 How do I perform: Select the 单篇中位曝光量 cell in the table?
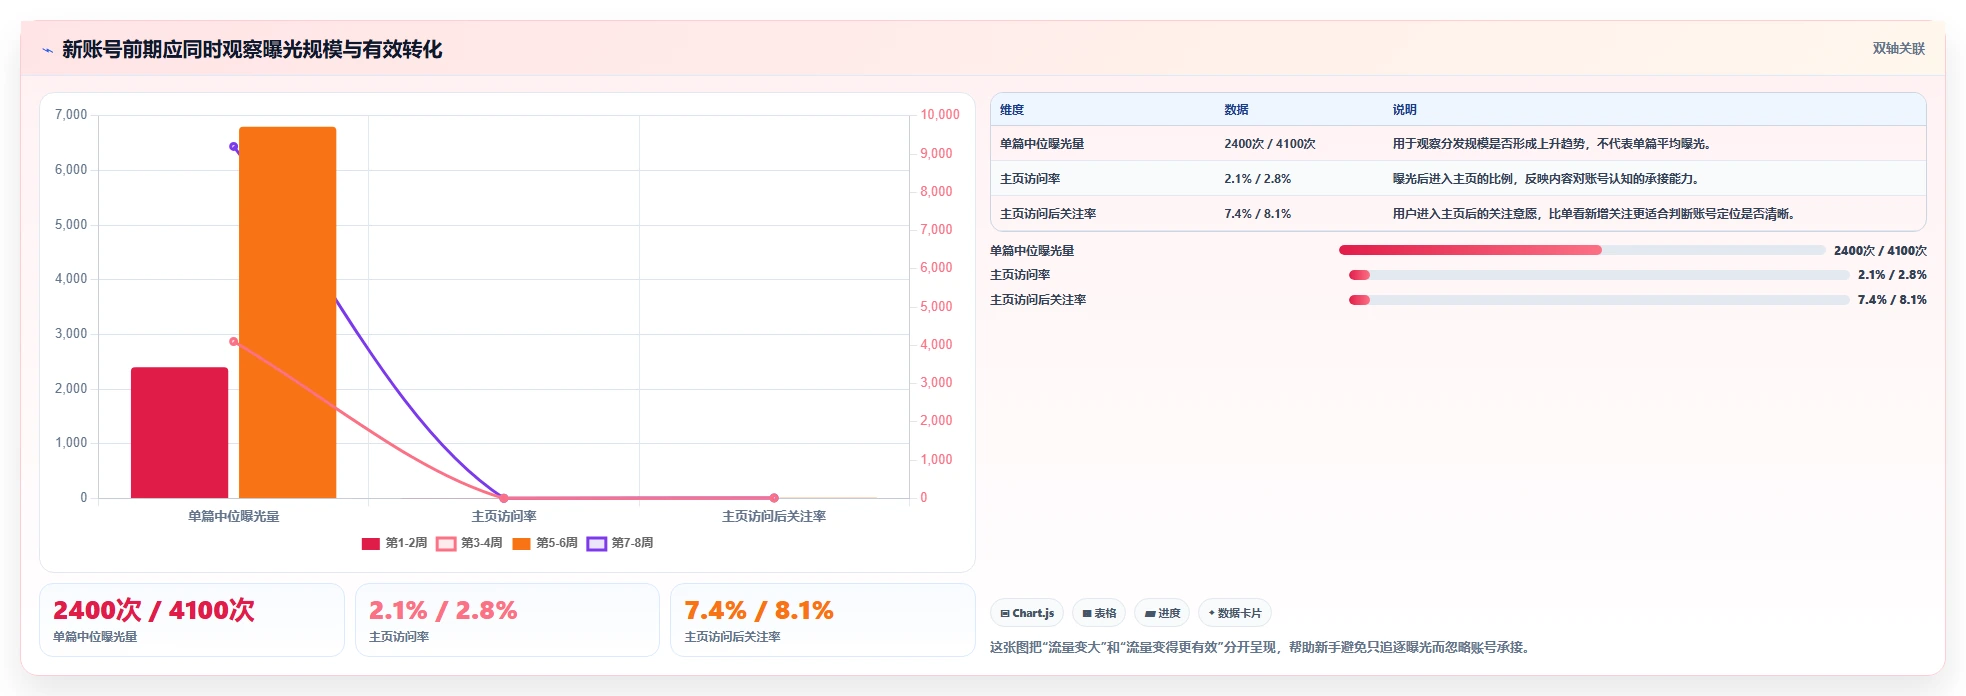(1042, 144)
